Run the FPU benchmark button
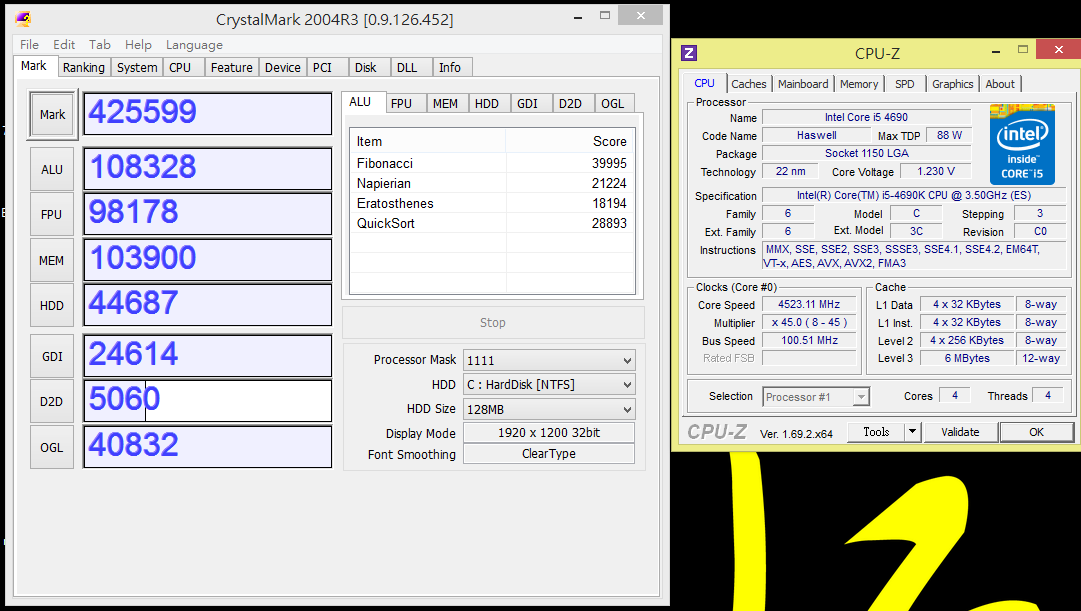The image size is (1081, 611). (x=52, y=214)
